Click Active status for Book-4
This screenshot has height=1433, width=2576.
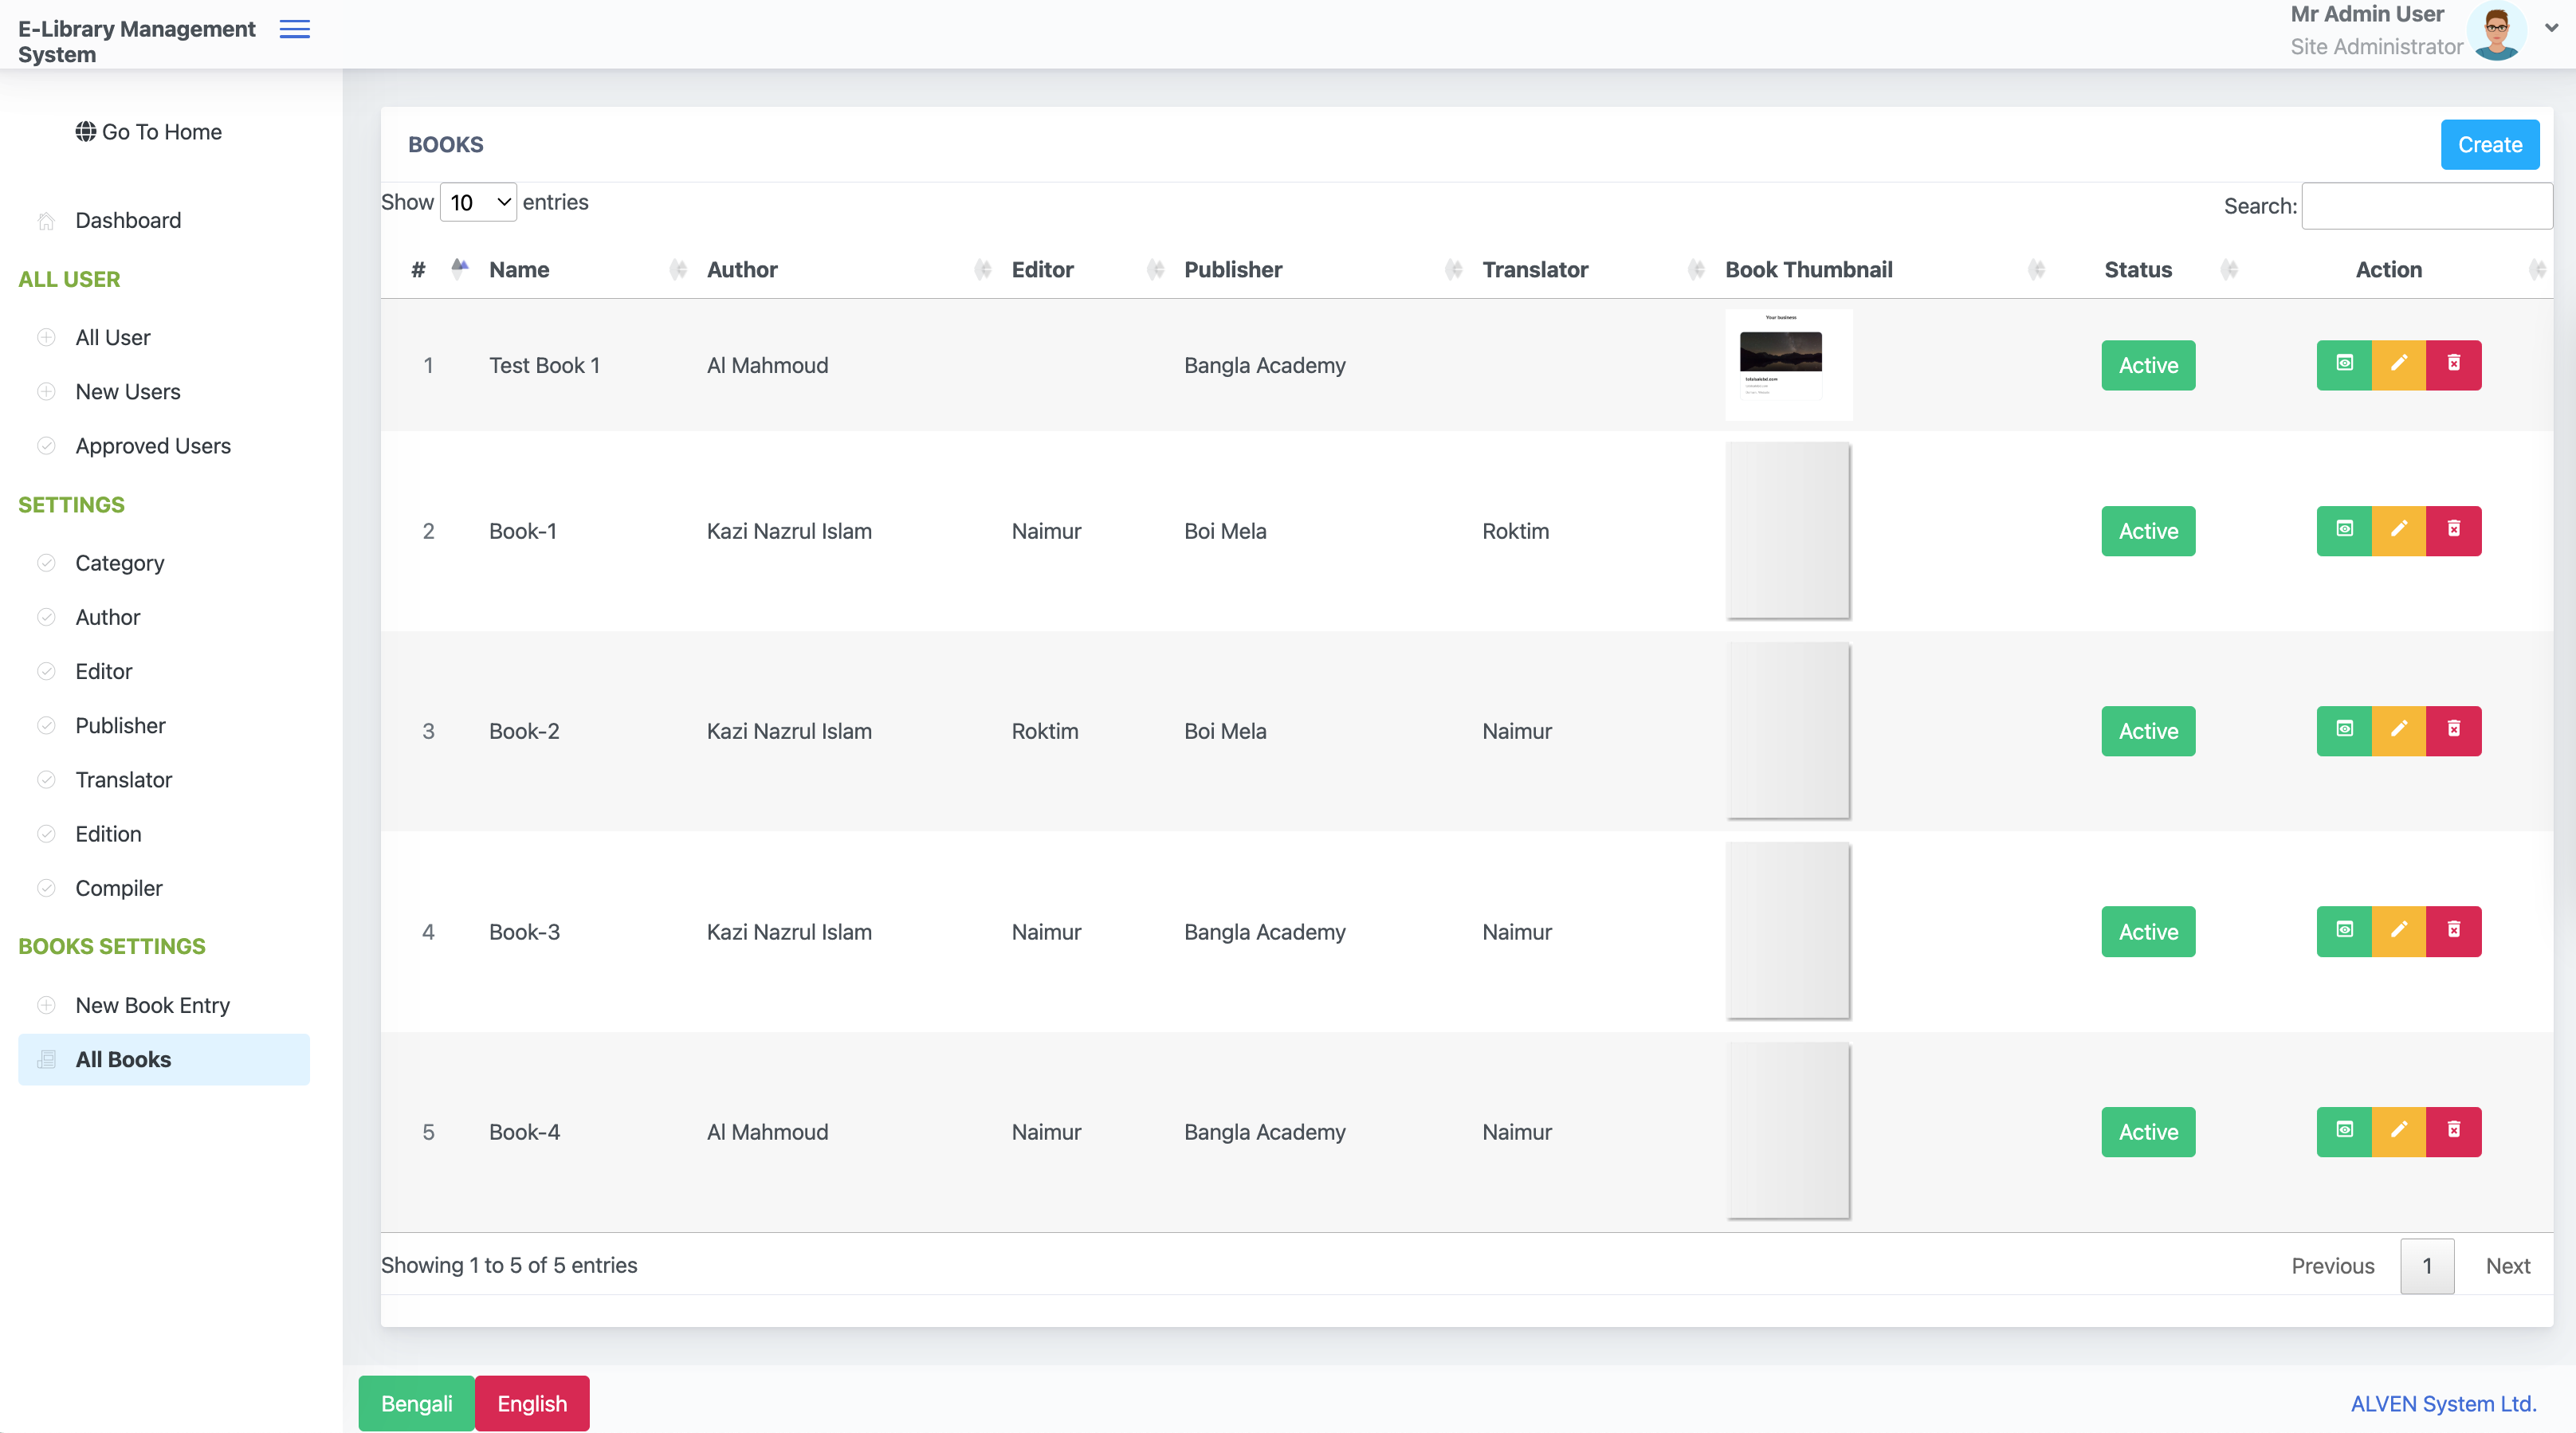pyautogui.click(x=2148, y=1132)
